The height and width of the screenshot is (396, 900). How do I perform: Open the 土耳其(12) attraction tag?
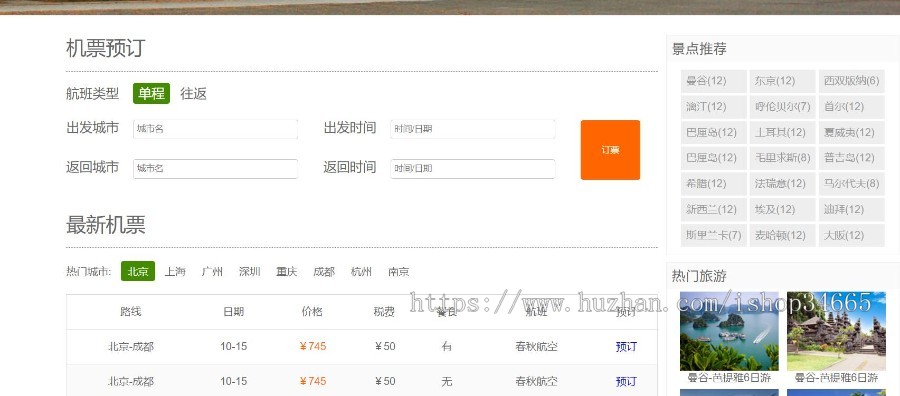tap(782, 133)
